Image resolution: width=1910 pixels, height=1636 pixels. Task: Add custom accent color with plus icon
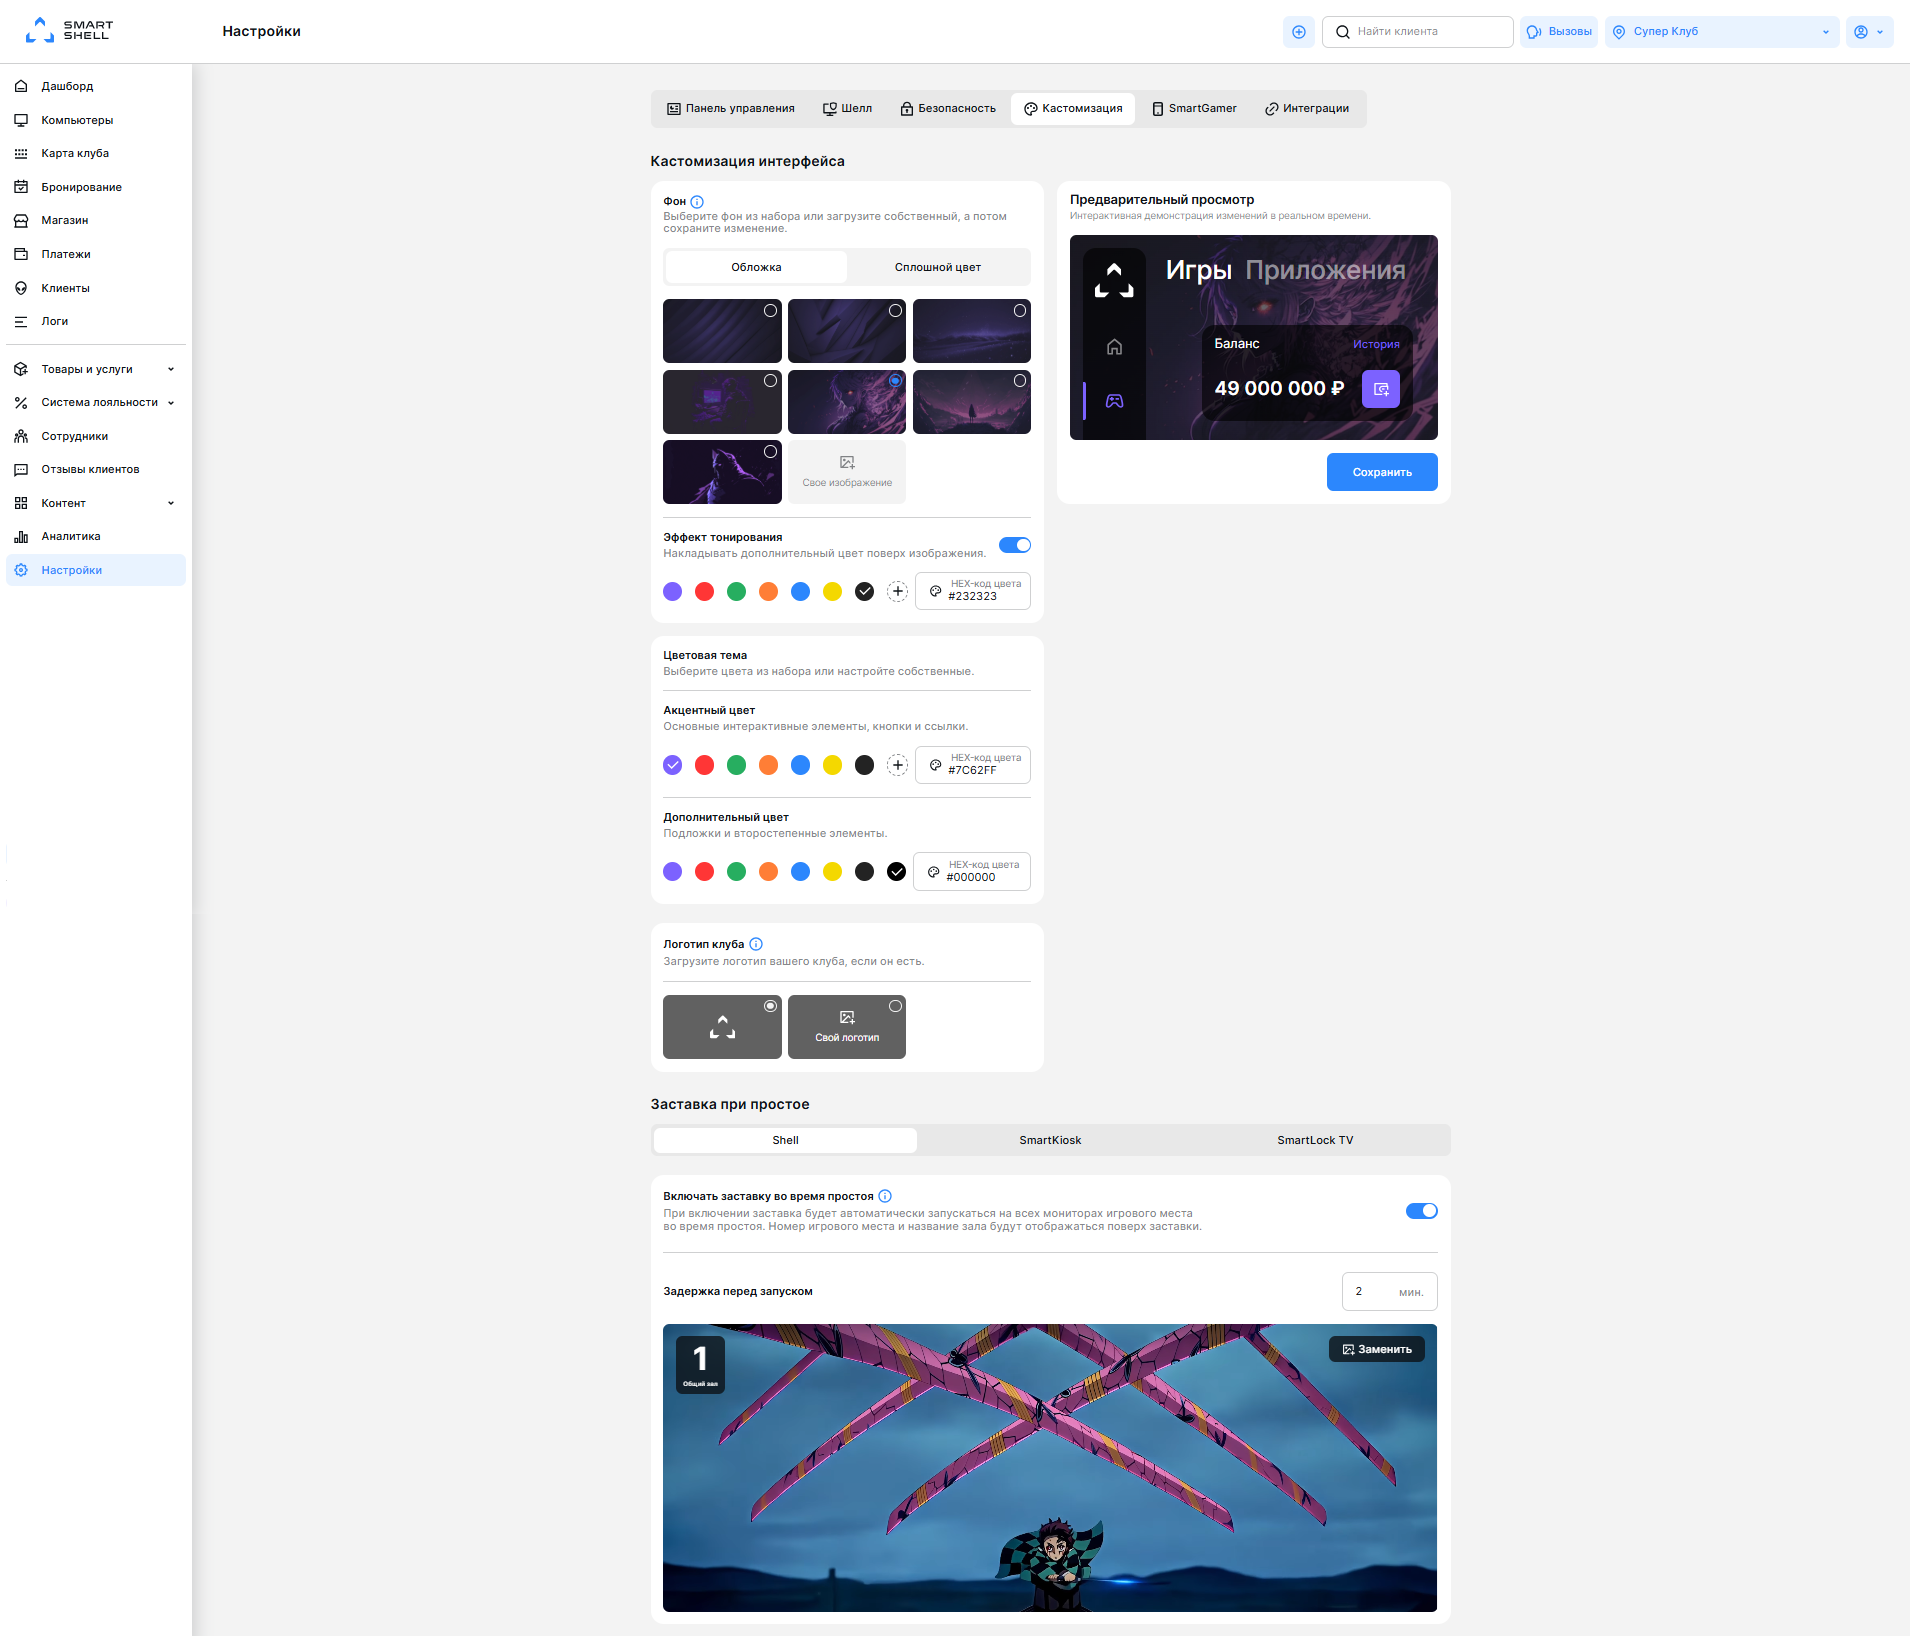click(897, 765)
